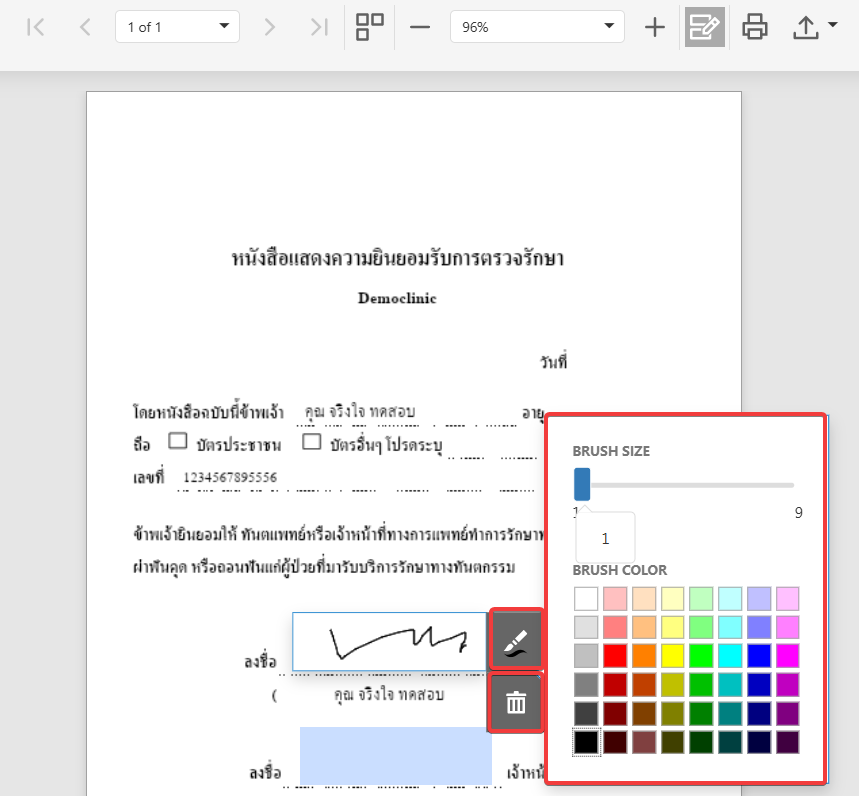
Task: Click the brush size slider handle
Action: click(582, 484)
